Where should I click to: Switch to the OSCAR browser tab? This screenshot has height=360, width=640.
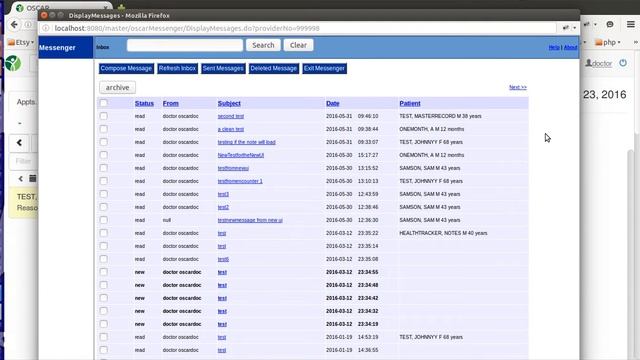pyautogui.click(x=61, y=7)
